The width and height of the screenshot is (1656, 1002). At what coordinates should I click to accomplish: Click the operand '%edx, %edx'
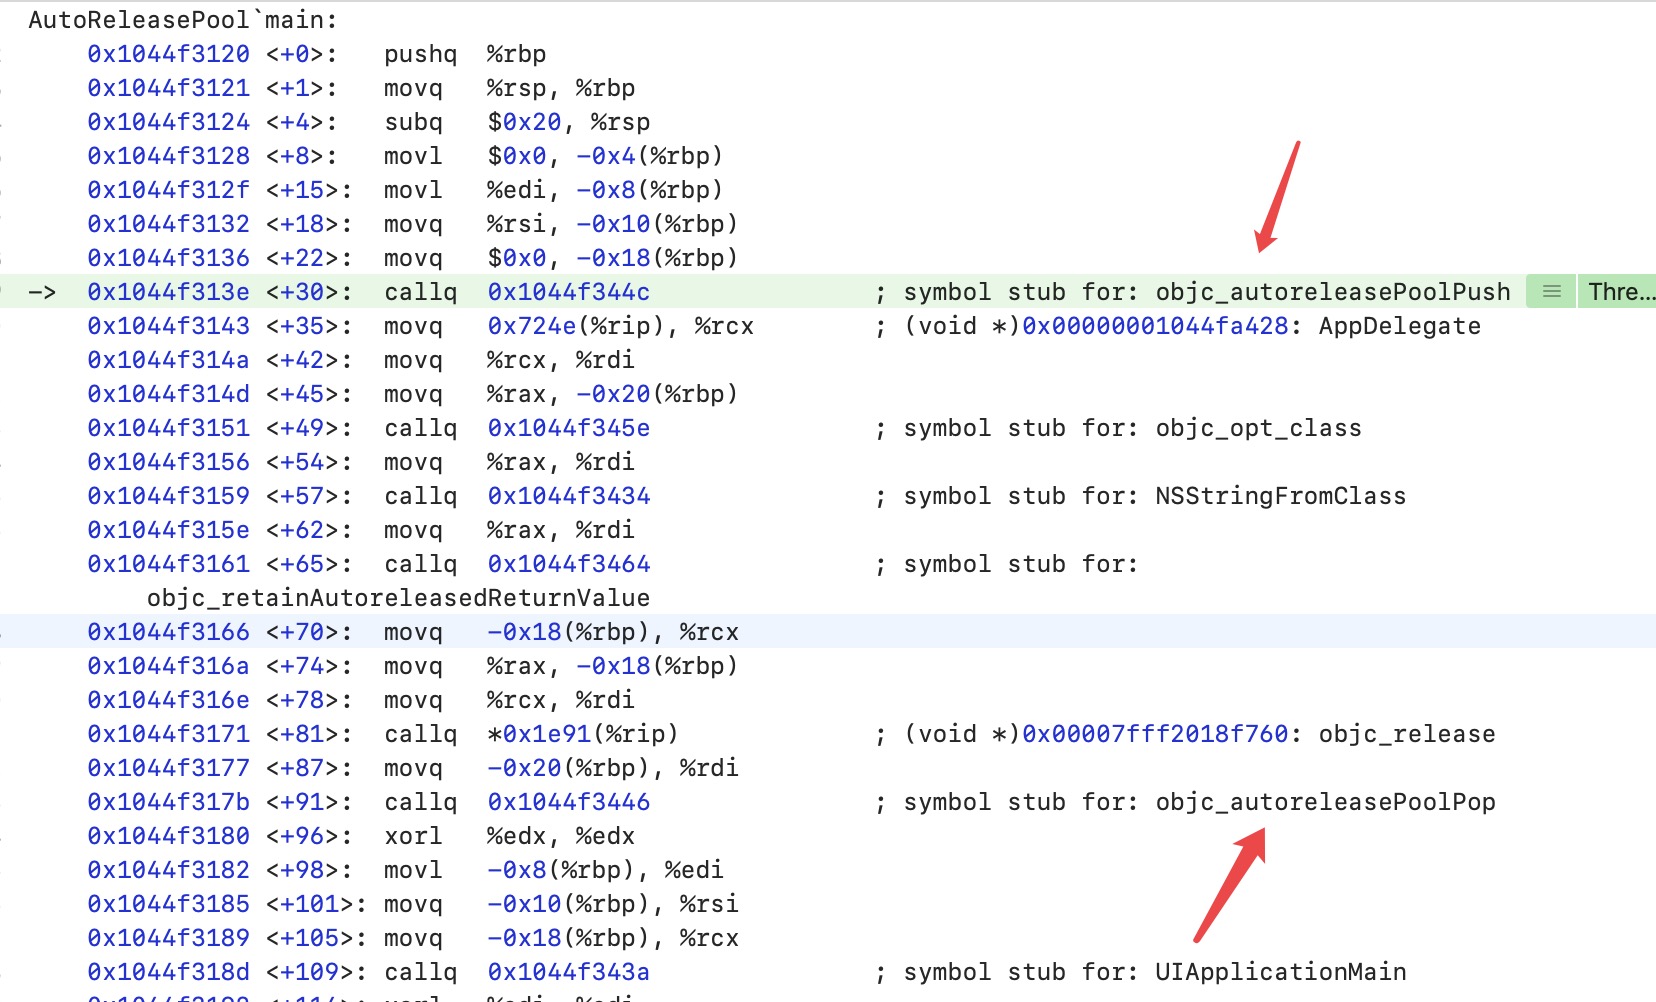point(561,836)
